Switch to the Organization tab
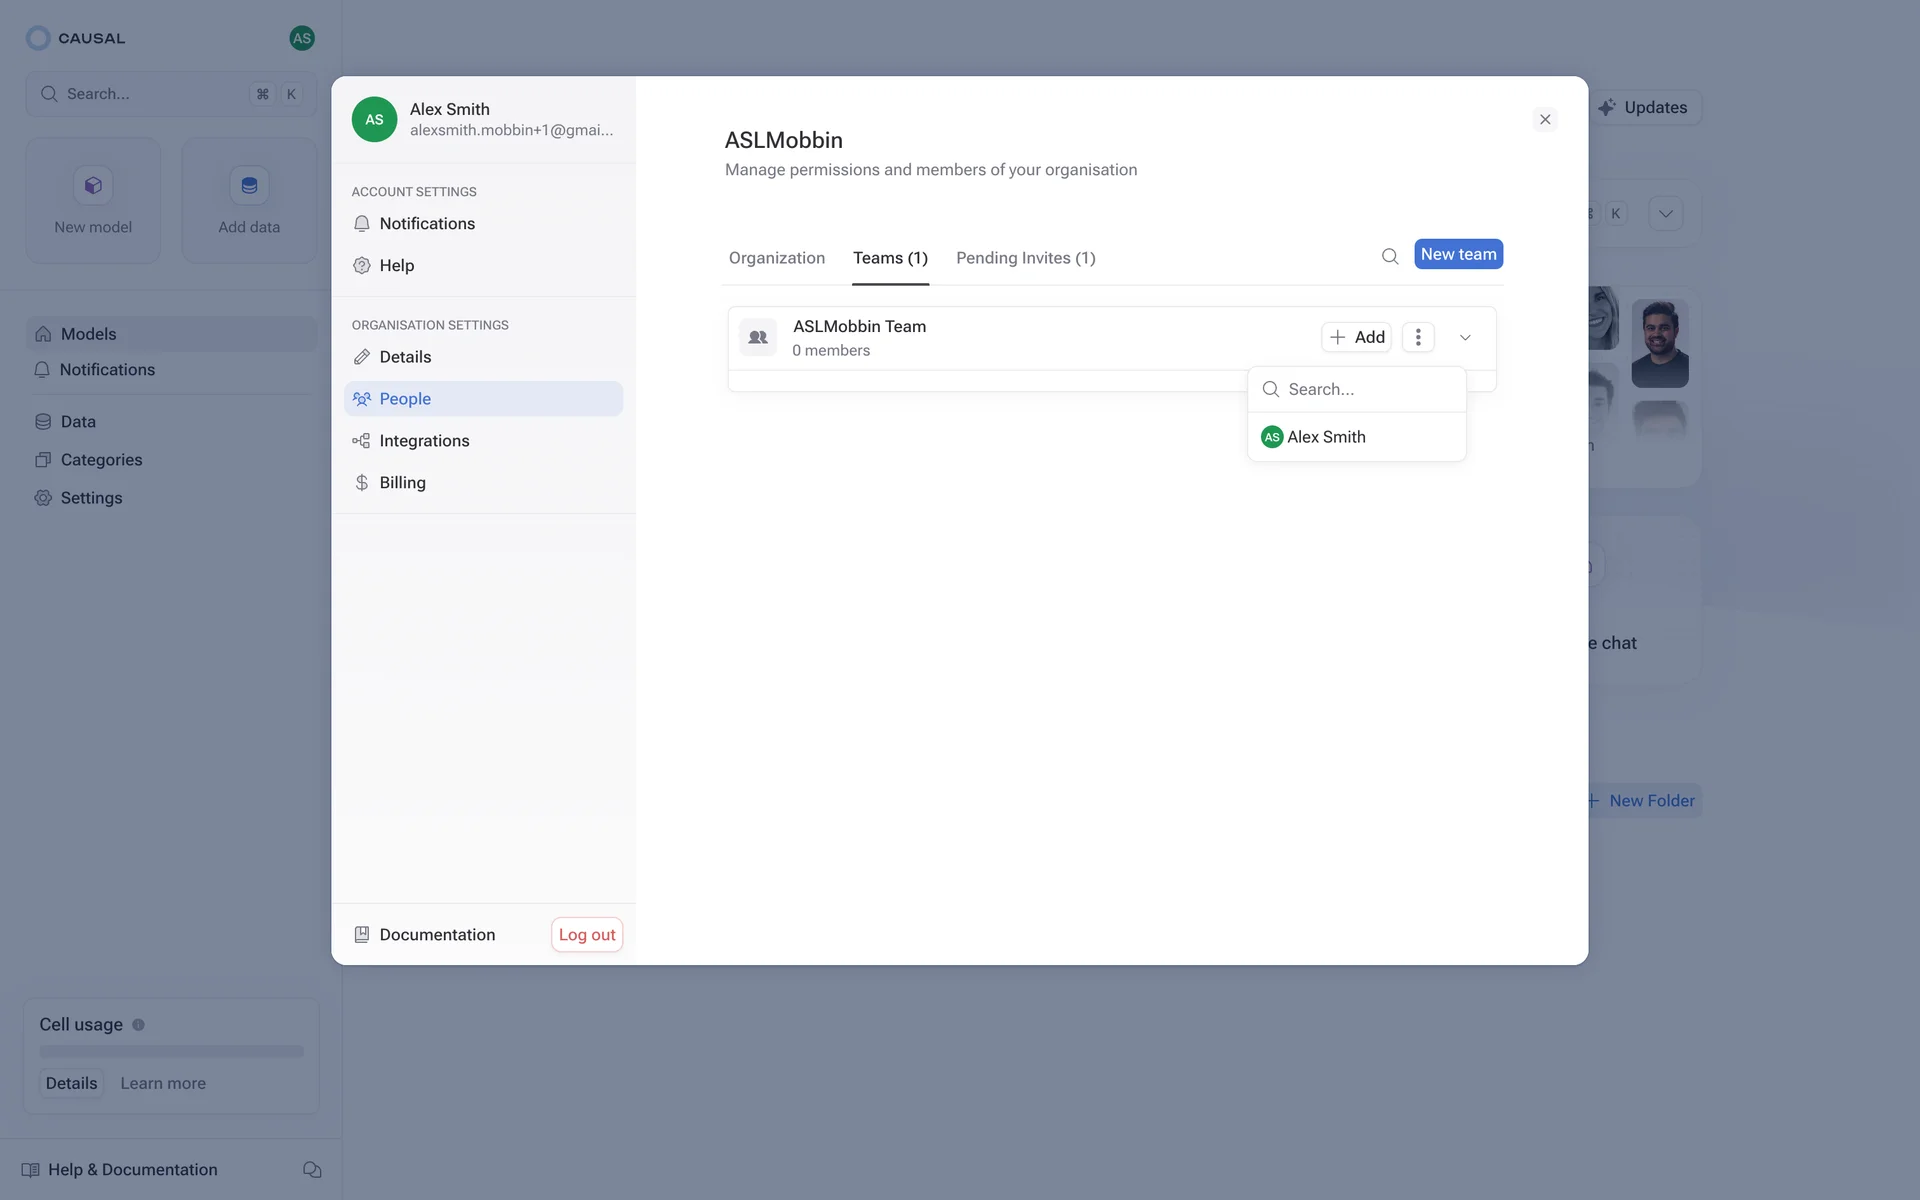 point(776,258)
